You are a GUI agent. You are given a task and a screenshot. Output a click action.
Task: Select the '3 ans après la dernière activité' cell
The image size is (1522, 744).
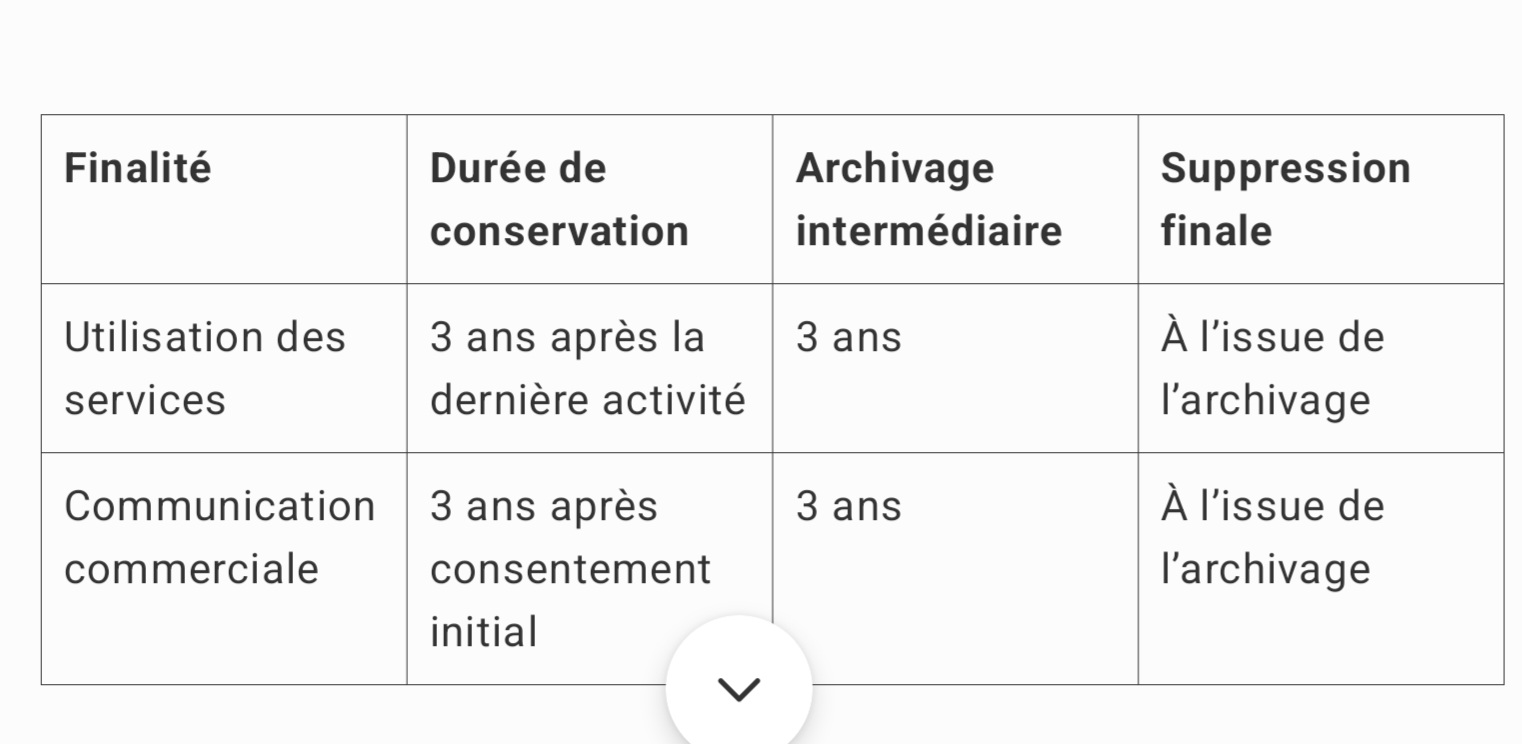pos(587,368)
